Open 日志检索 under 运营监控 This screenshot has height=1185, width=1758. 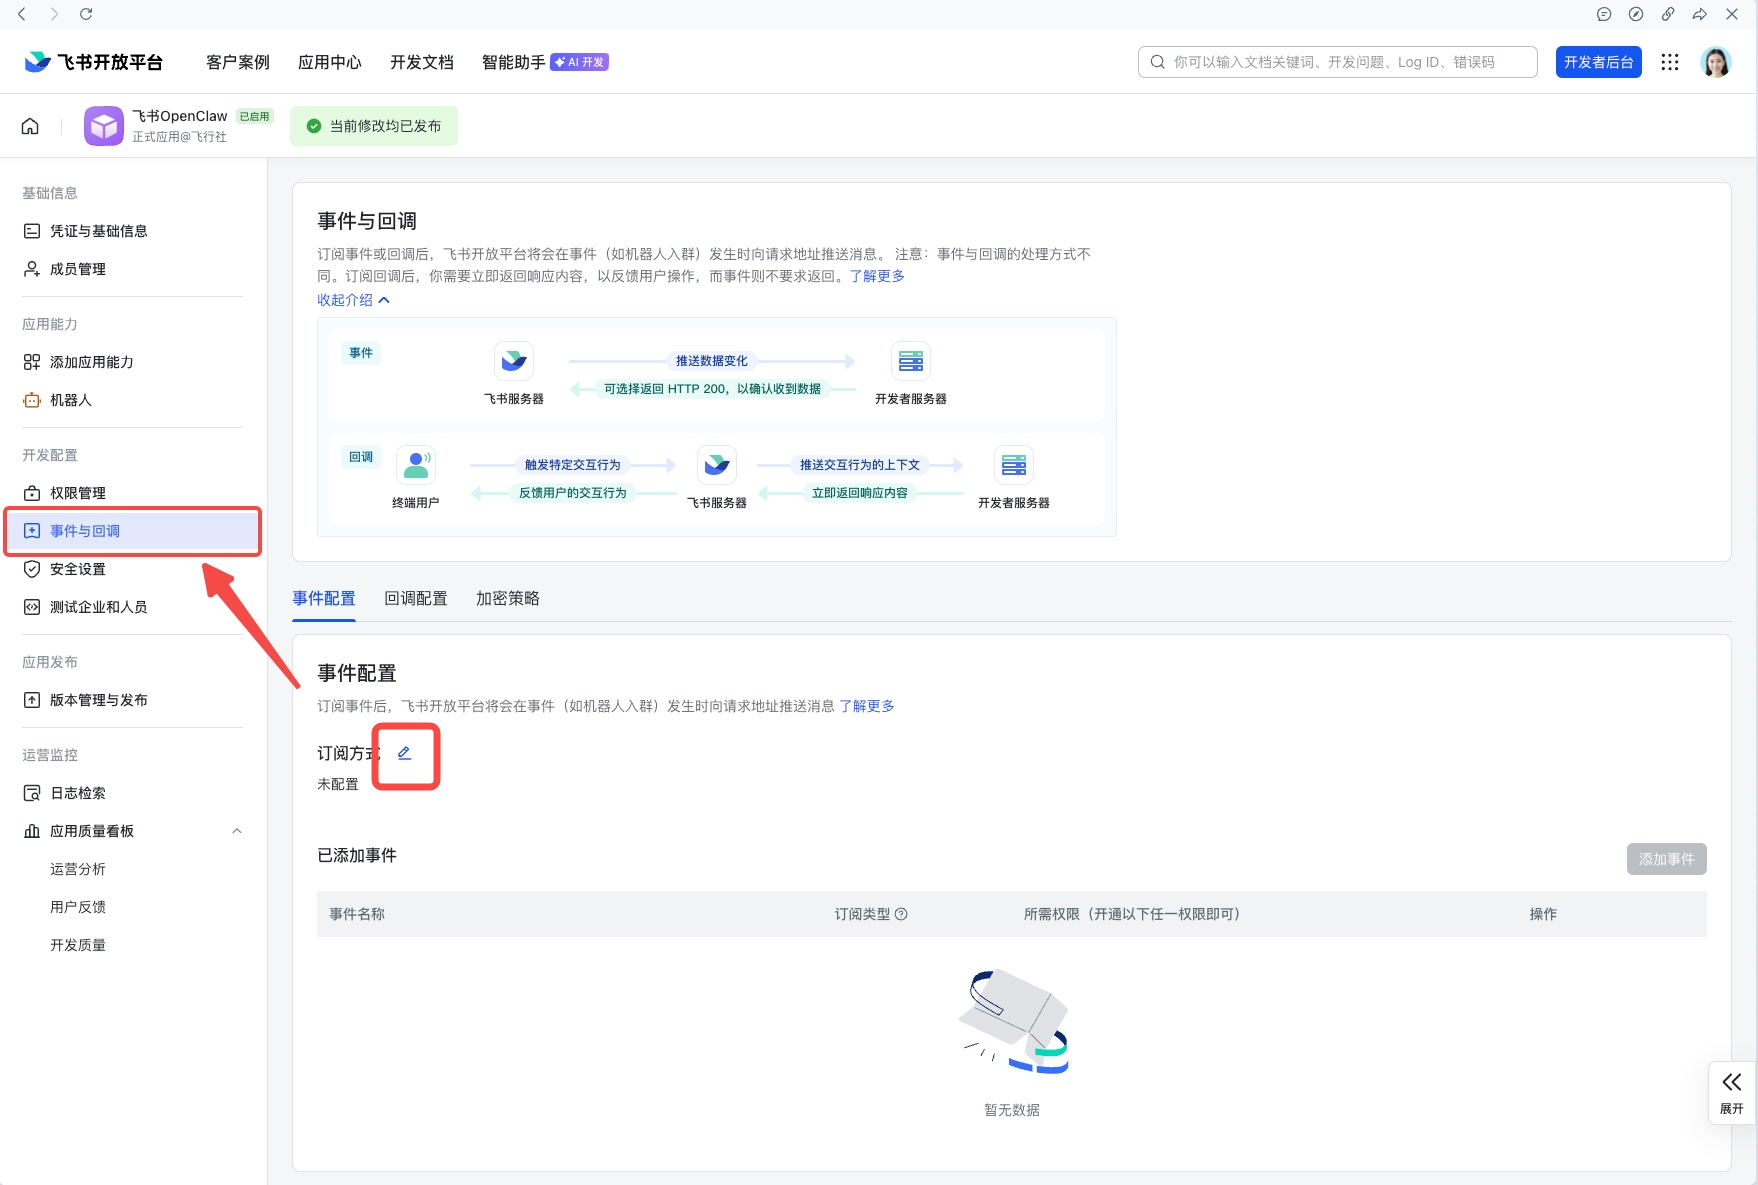pyautogui.click(x=77, y=792)
